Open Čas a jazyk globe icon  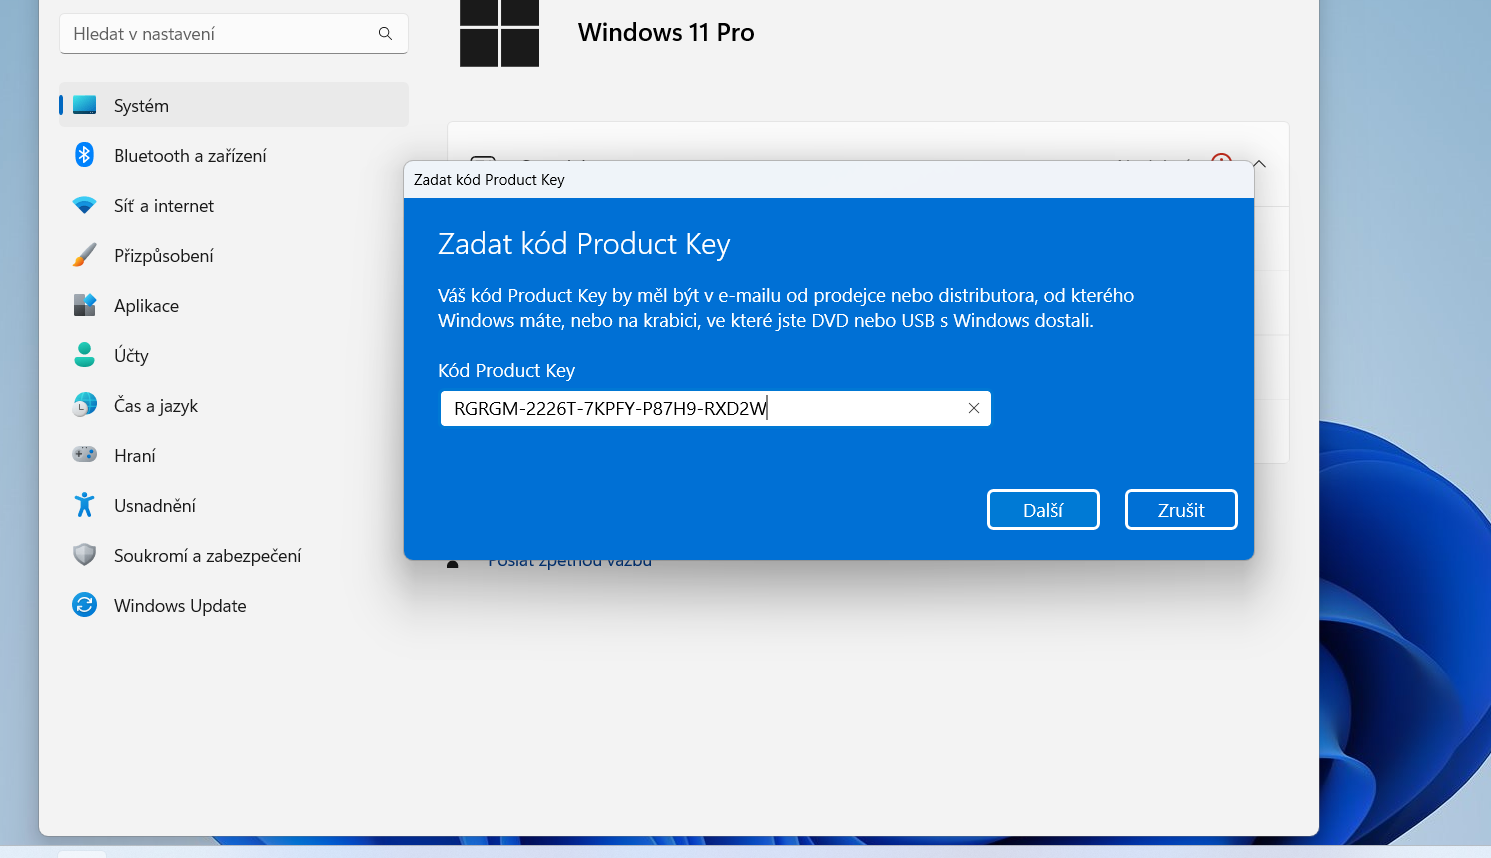tap(85, 405)
